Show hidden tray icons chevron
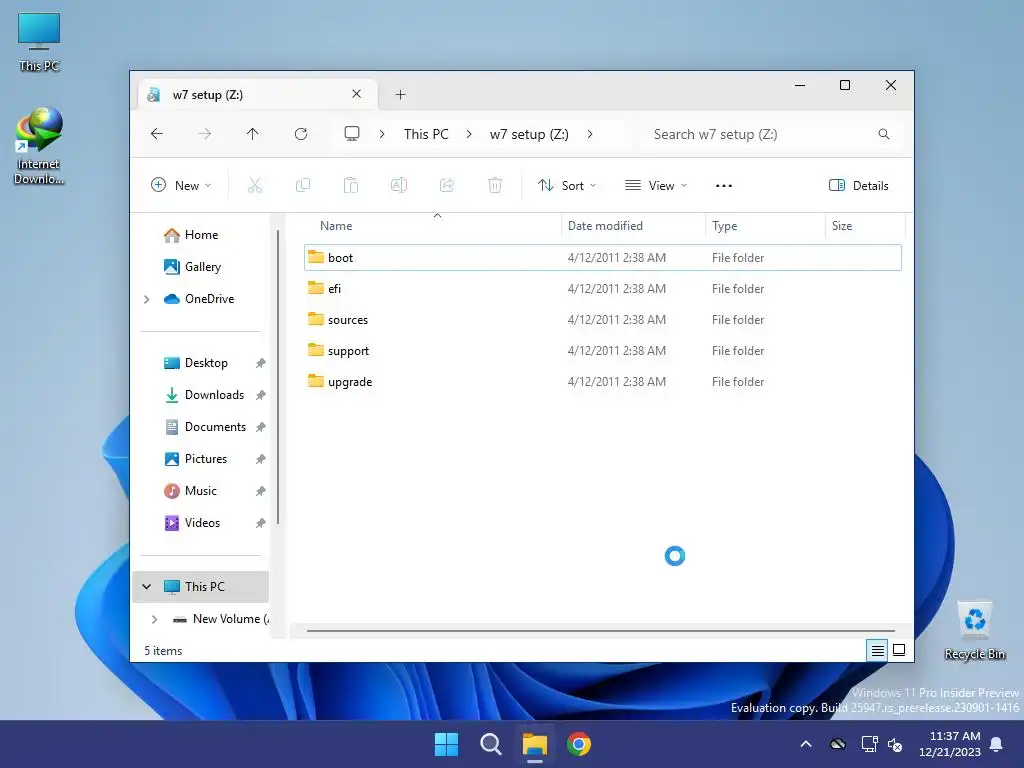1024x768 pixels. point(806,744)
